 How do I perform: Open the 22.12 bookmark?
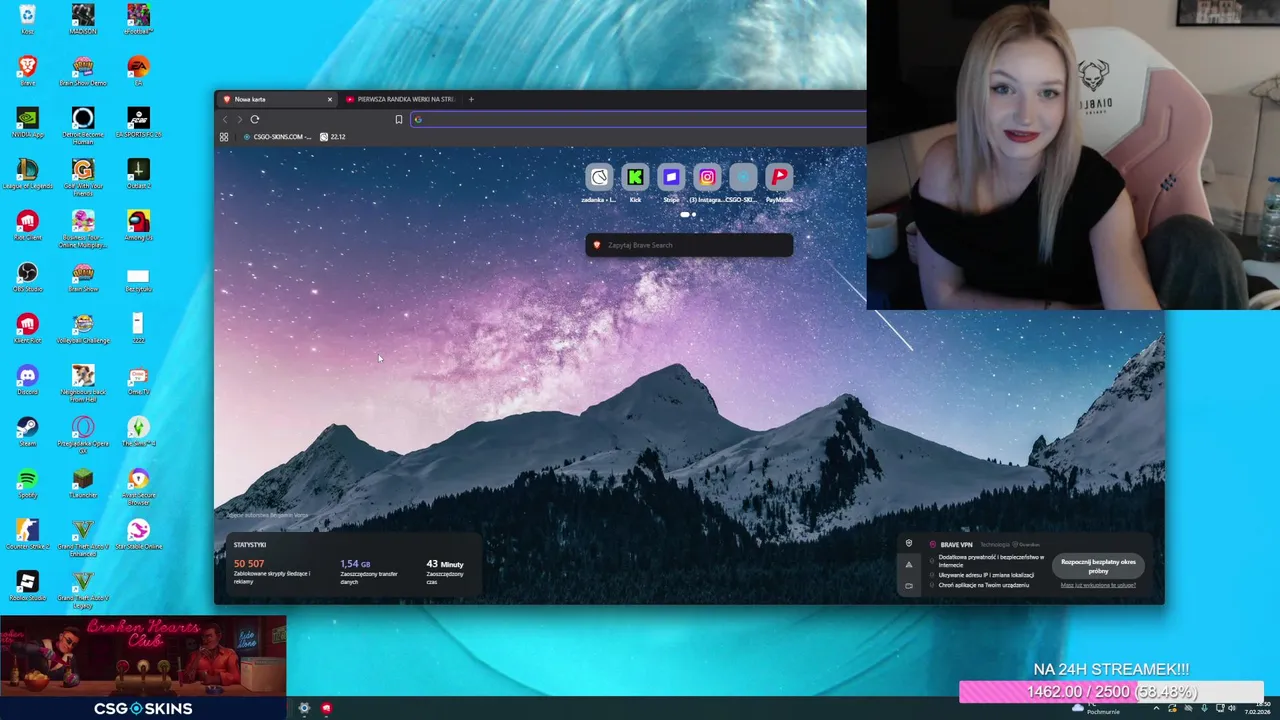coord(333,137)
